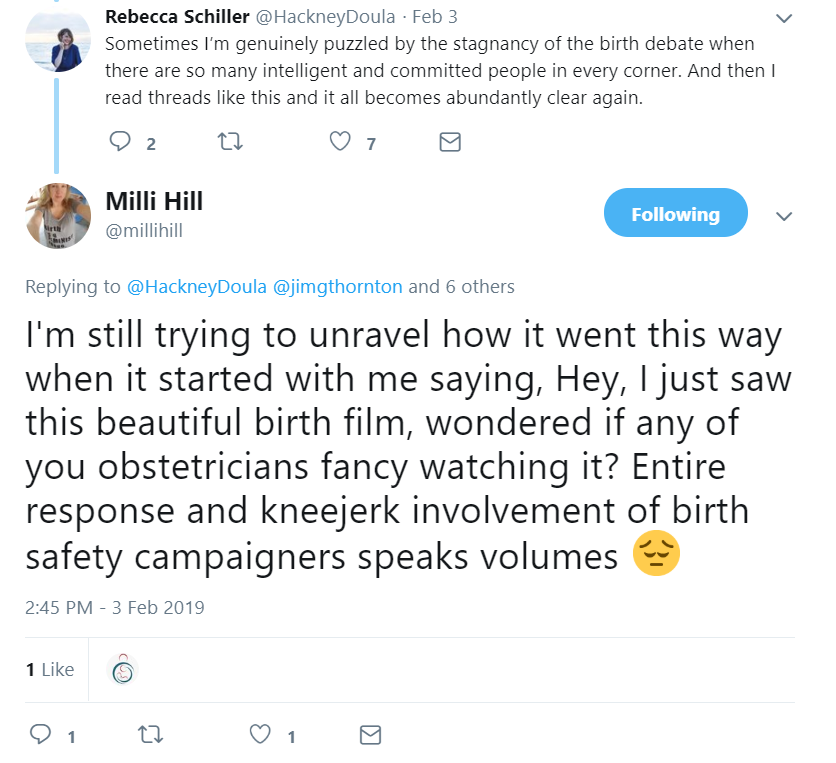Click the liker's avatar beside 1 Like
Viewport: 836px width, 763px height.
pos(122,670)
